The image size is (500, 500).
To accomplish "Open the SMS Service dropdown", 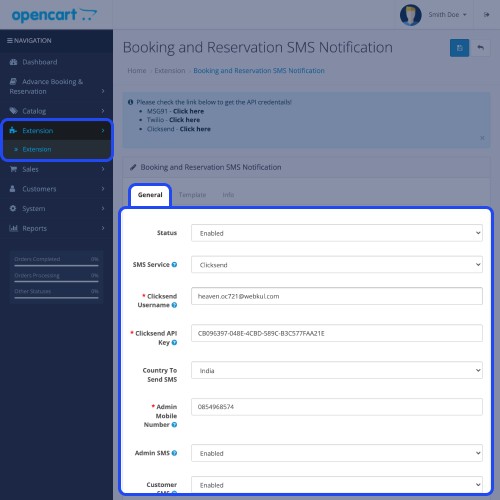I will [x=337, y=265].
